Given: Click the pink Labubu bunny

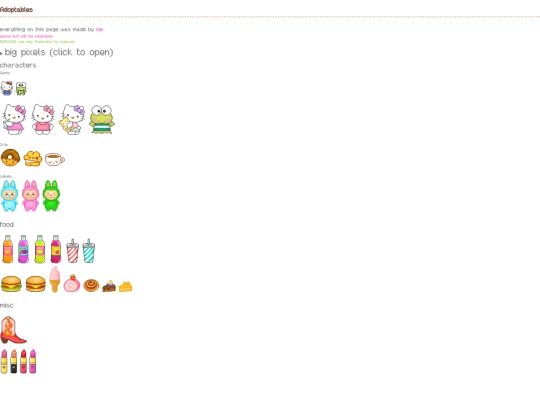Looking at the screenshot, I should 30,196.
